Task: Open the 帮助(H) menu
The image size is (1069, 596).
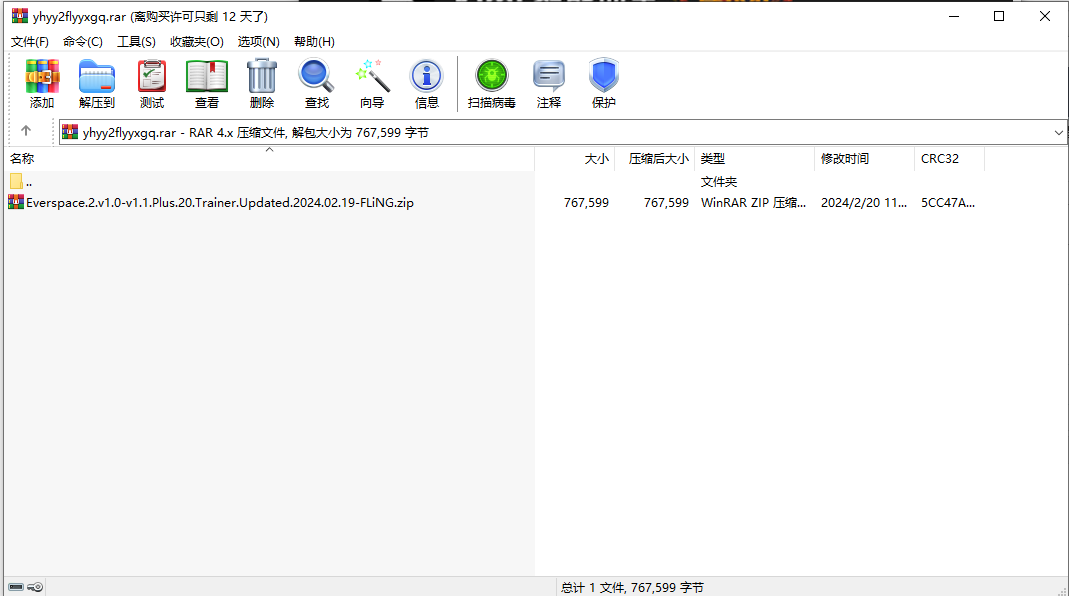Action: tap(314, 42)
